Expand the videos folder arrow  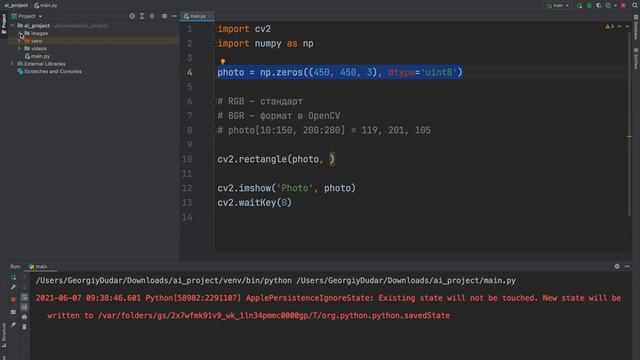point(19,49)
